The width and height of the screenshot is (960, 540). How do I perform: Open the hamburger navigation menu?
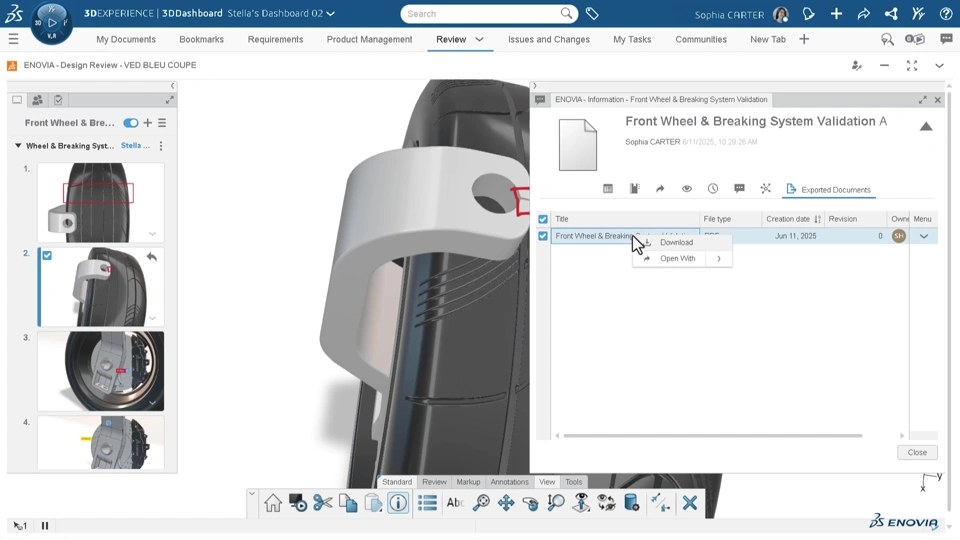click(13, 39)
